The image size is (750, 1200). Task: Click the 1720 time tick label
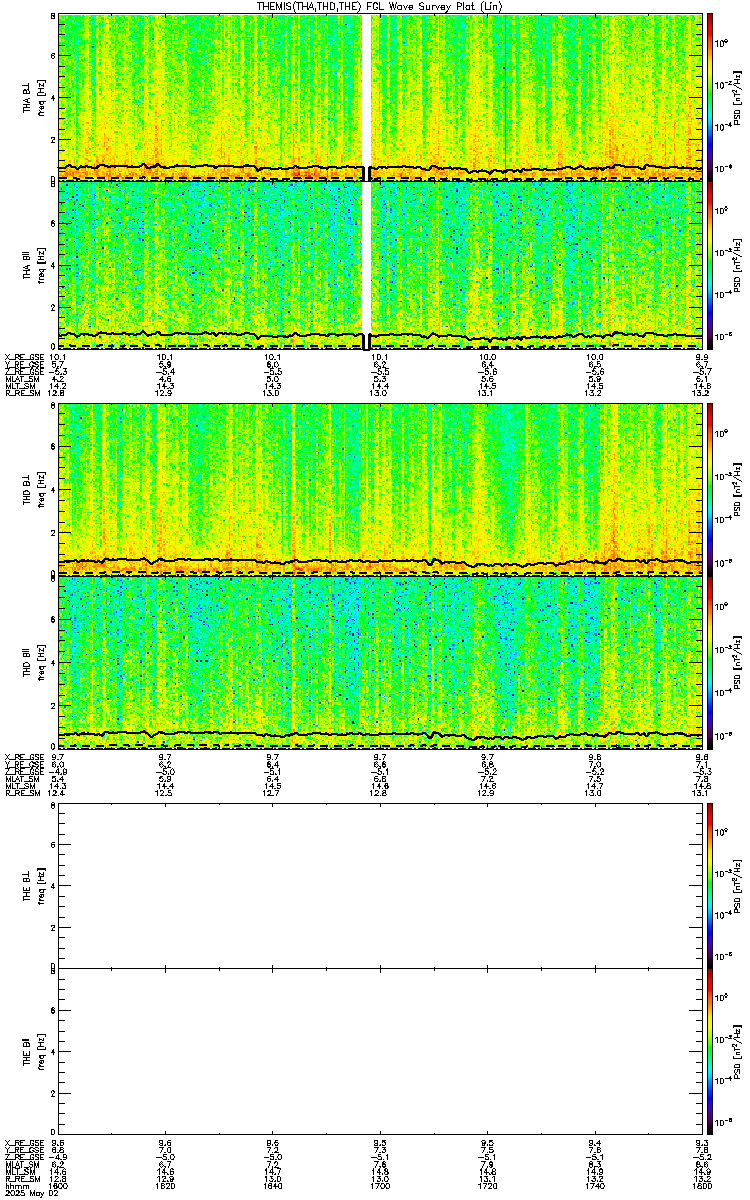487,1187
